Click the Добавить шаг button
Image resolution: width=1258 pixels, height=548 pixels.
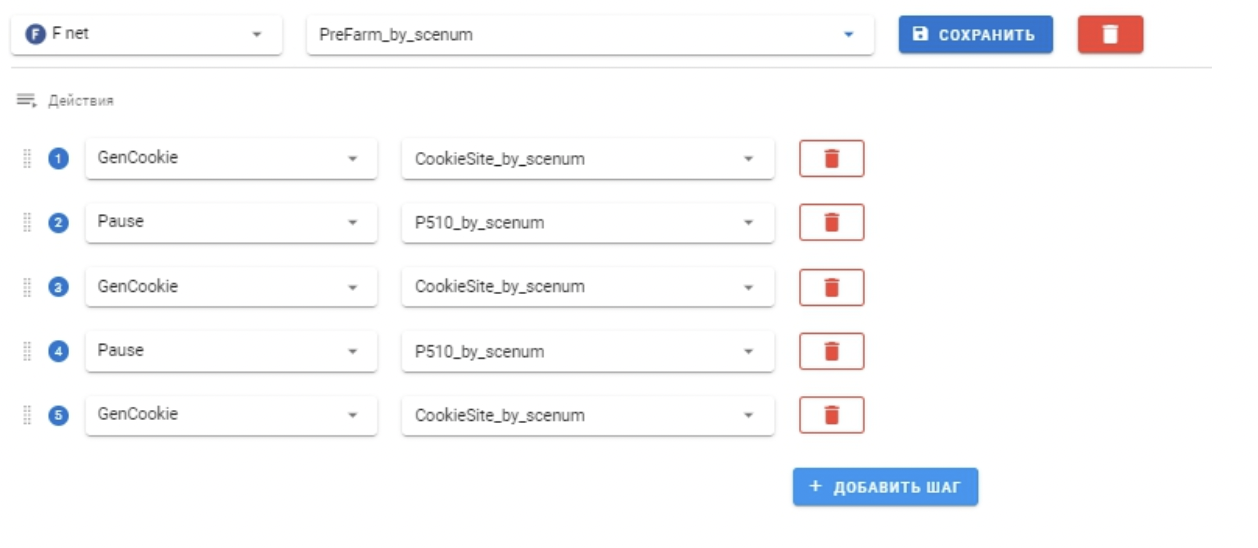885,487
